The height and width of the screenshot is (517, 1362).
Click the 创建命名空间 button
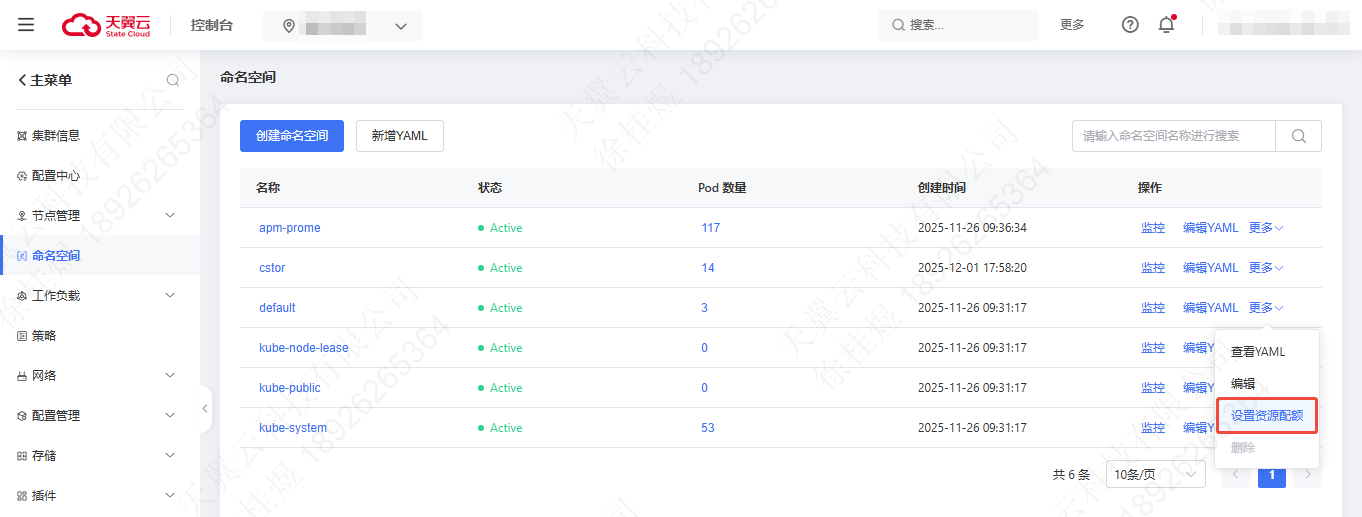[x=292, y=136]
